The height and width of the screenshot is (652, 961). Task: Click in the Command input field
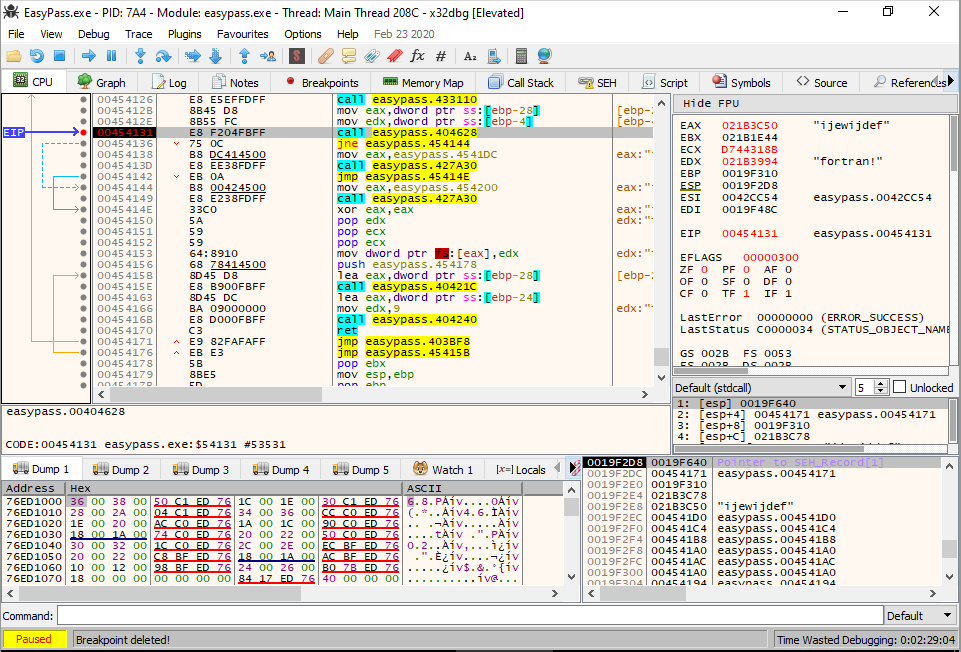pyautogui.click(x=470, y=616)
